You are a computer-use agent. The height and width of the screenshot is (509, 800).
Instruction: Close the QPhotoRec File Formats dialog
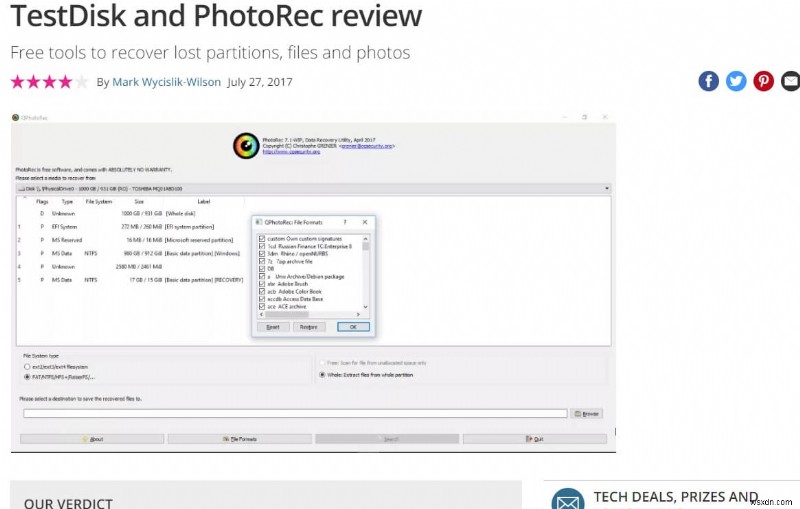point(365,222)
